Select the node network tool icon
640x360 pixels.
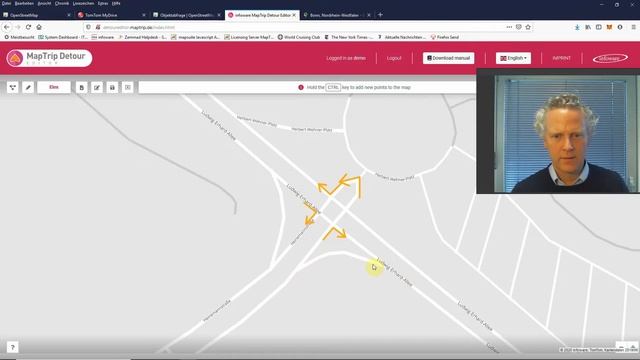click(13, 87)
